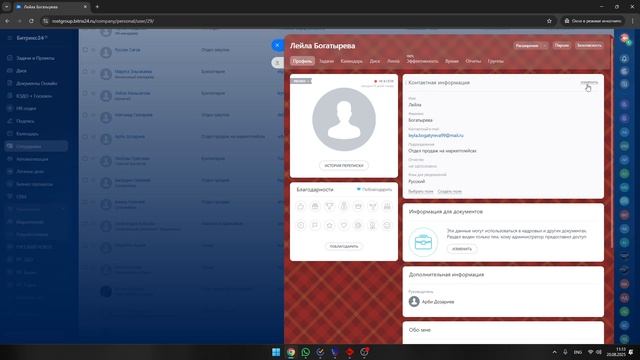
Task: Open Задачи и Проекты in left menu
Action: point(36,58)
